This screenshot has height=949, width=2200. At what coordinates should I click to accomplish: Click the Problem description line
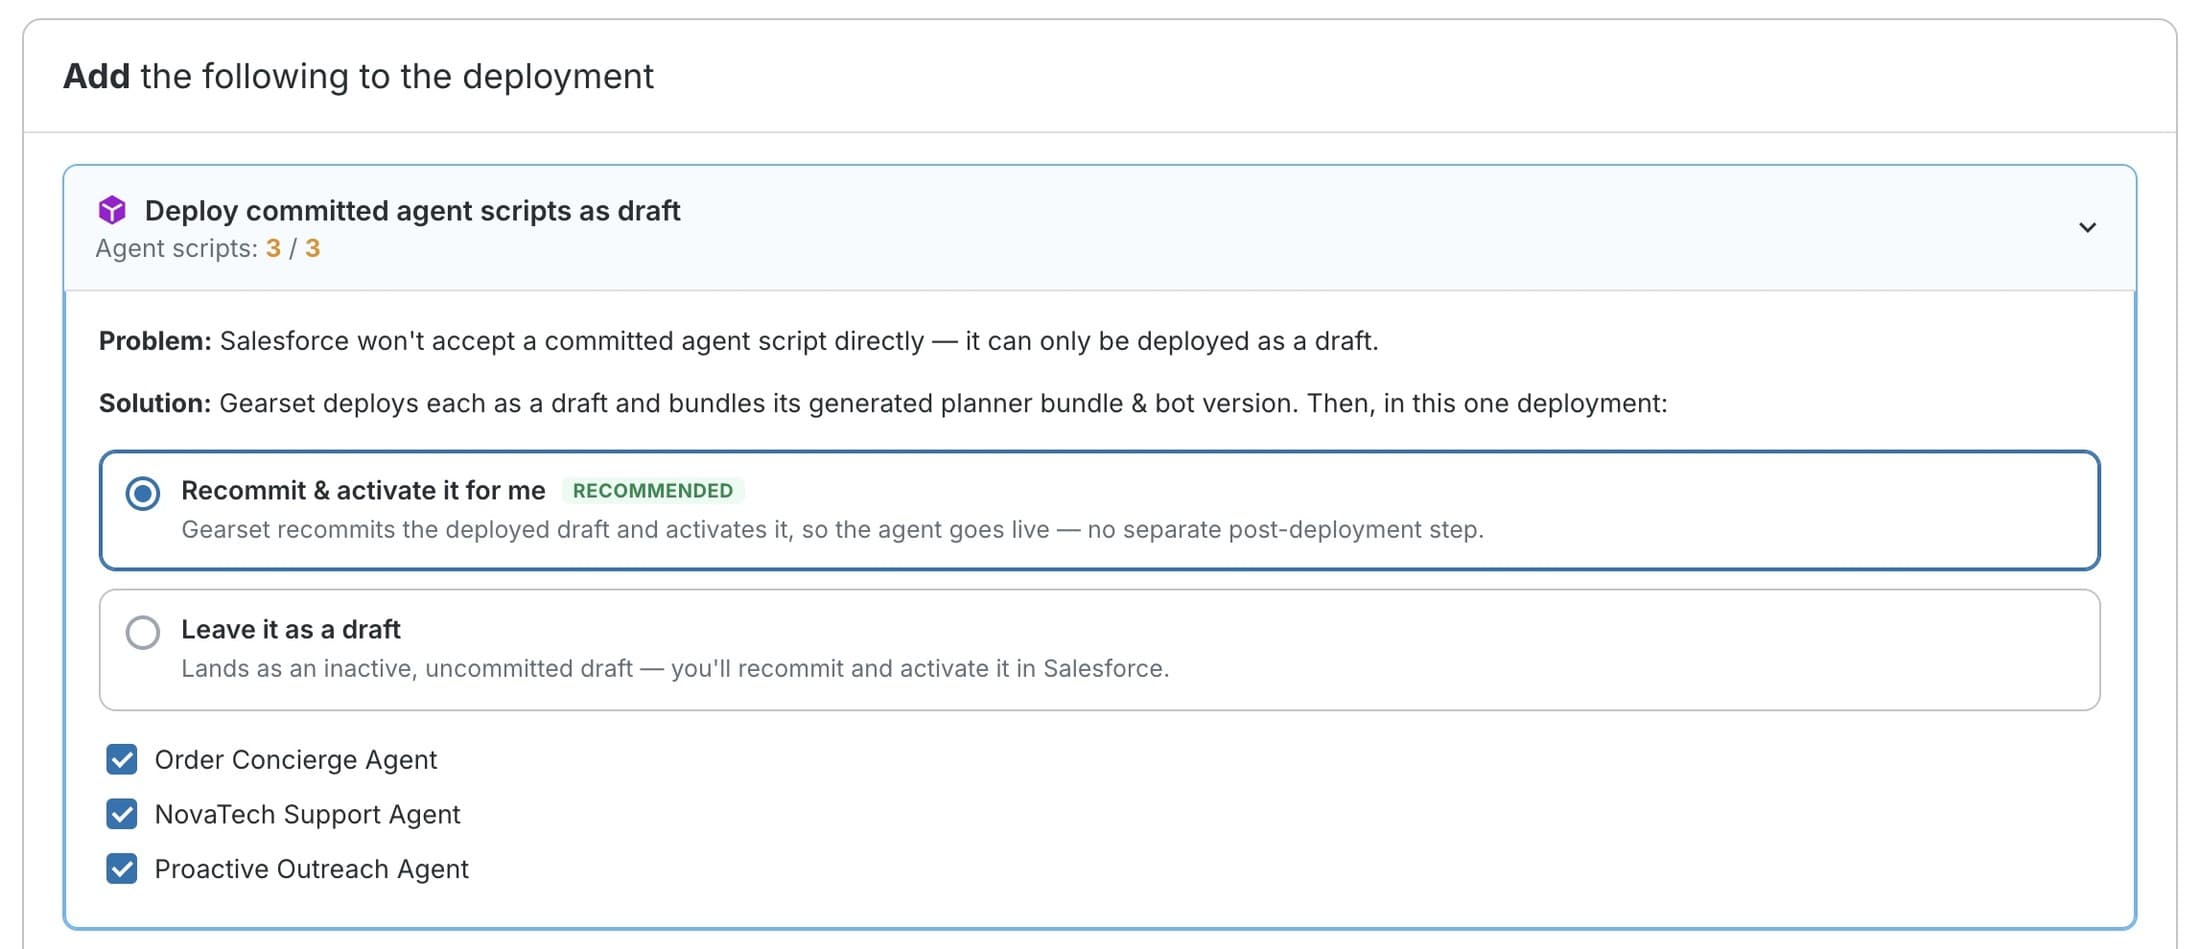(x=739, y=341)
